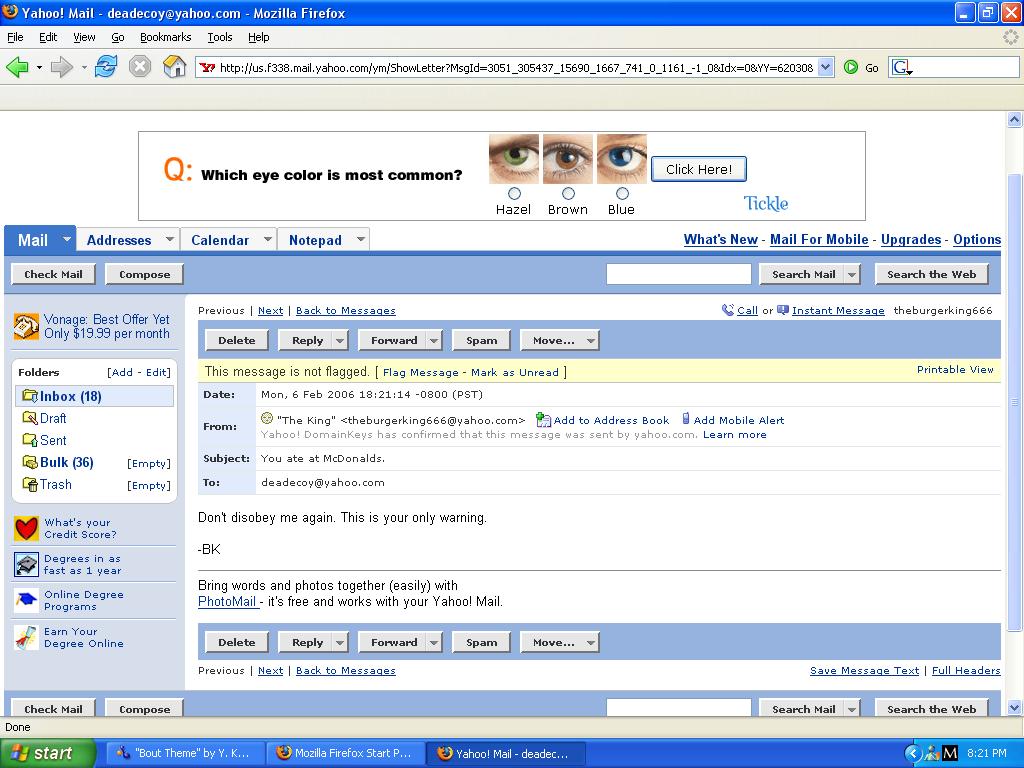Click the red heart Credit Score icon
This screenshot has height=768, width=1024.
coord(26,528)
